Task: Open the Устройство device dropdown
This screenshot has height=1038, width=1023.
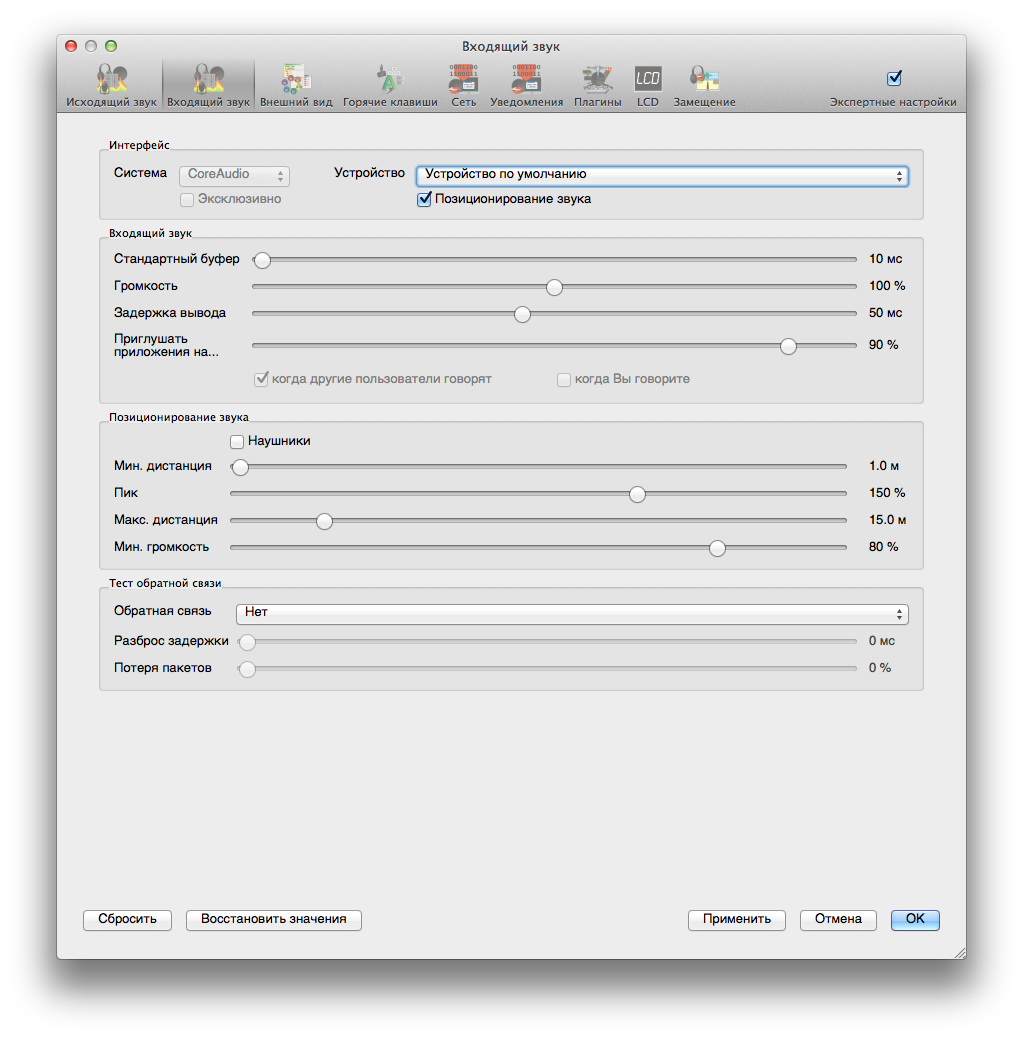Action: pyautogui.click(x=662, y=175)
